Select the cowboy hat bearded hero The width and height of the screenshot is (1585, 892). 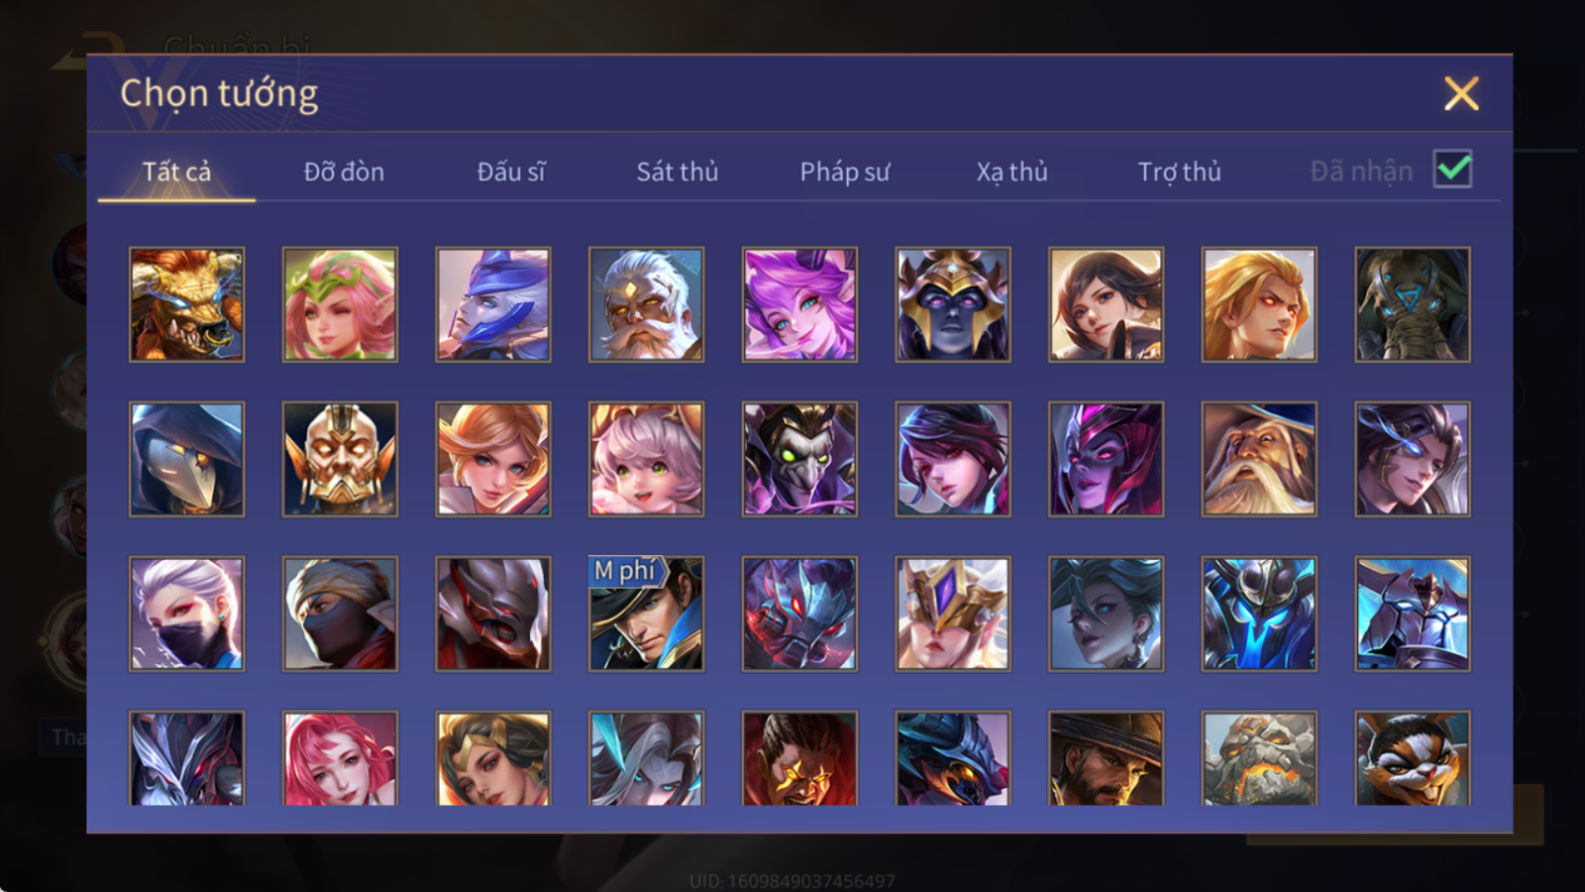1106,758
